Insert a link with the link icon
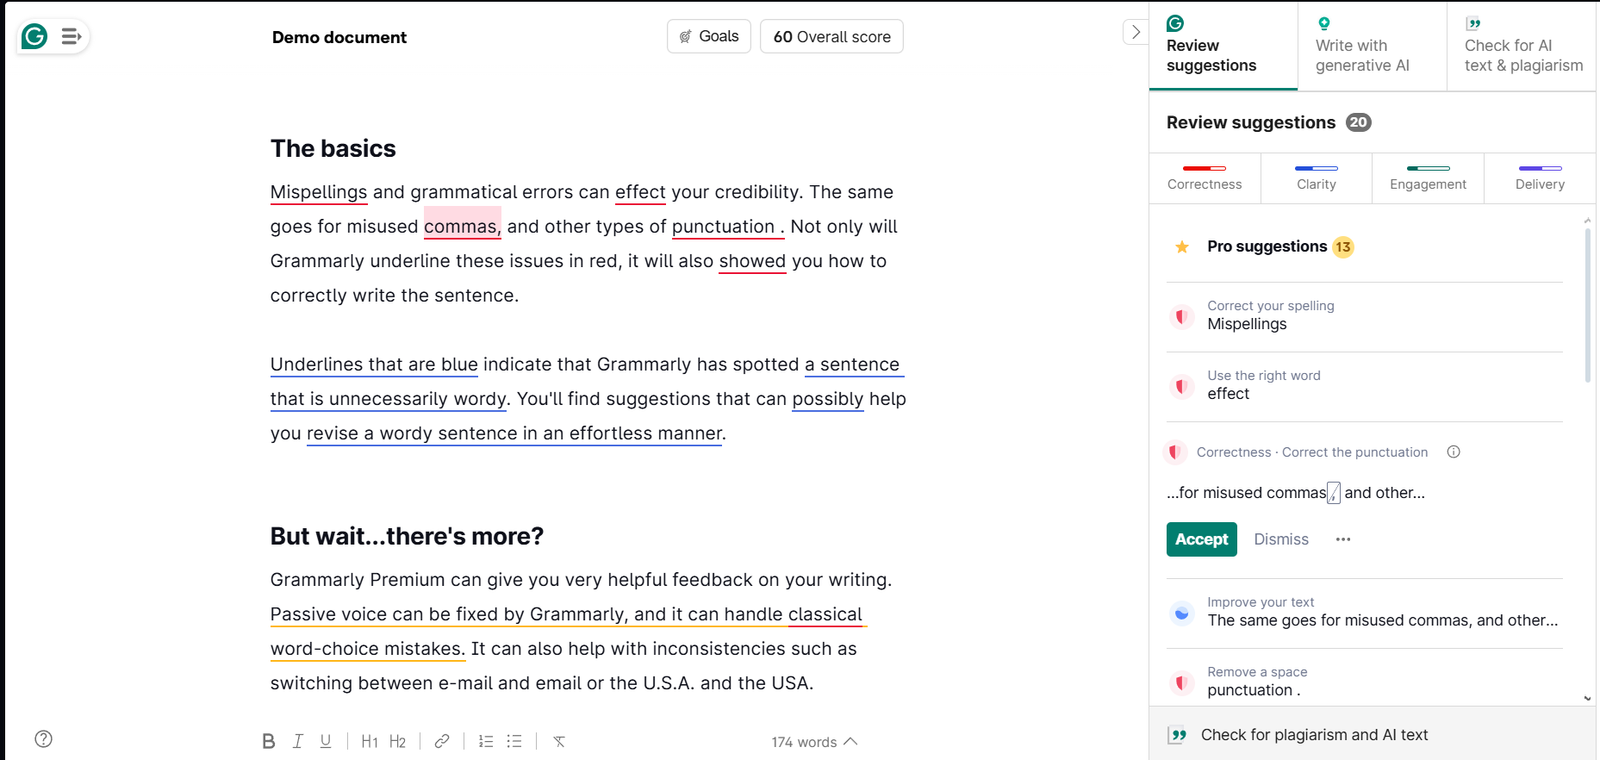 (441, 741)
